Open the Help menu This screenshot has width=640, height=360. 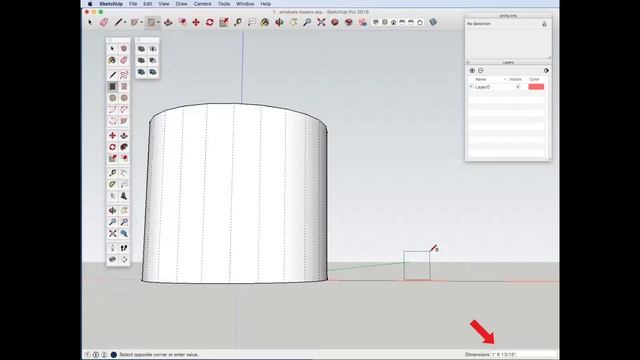point(266,4)
